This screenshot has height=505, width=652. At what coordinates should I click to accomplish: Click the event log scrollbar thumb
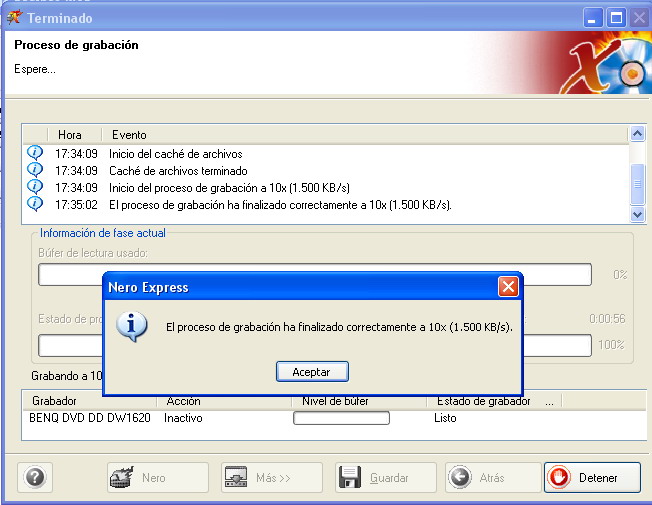(x=637, y=184)
